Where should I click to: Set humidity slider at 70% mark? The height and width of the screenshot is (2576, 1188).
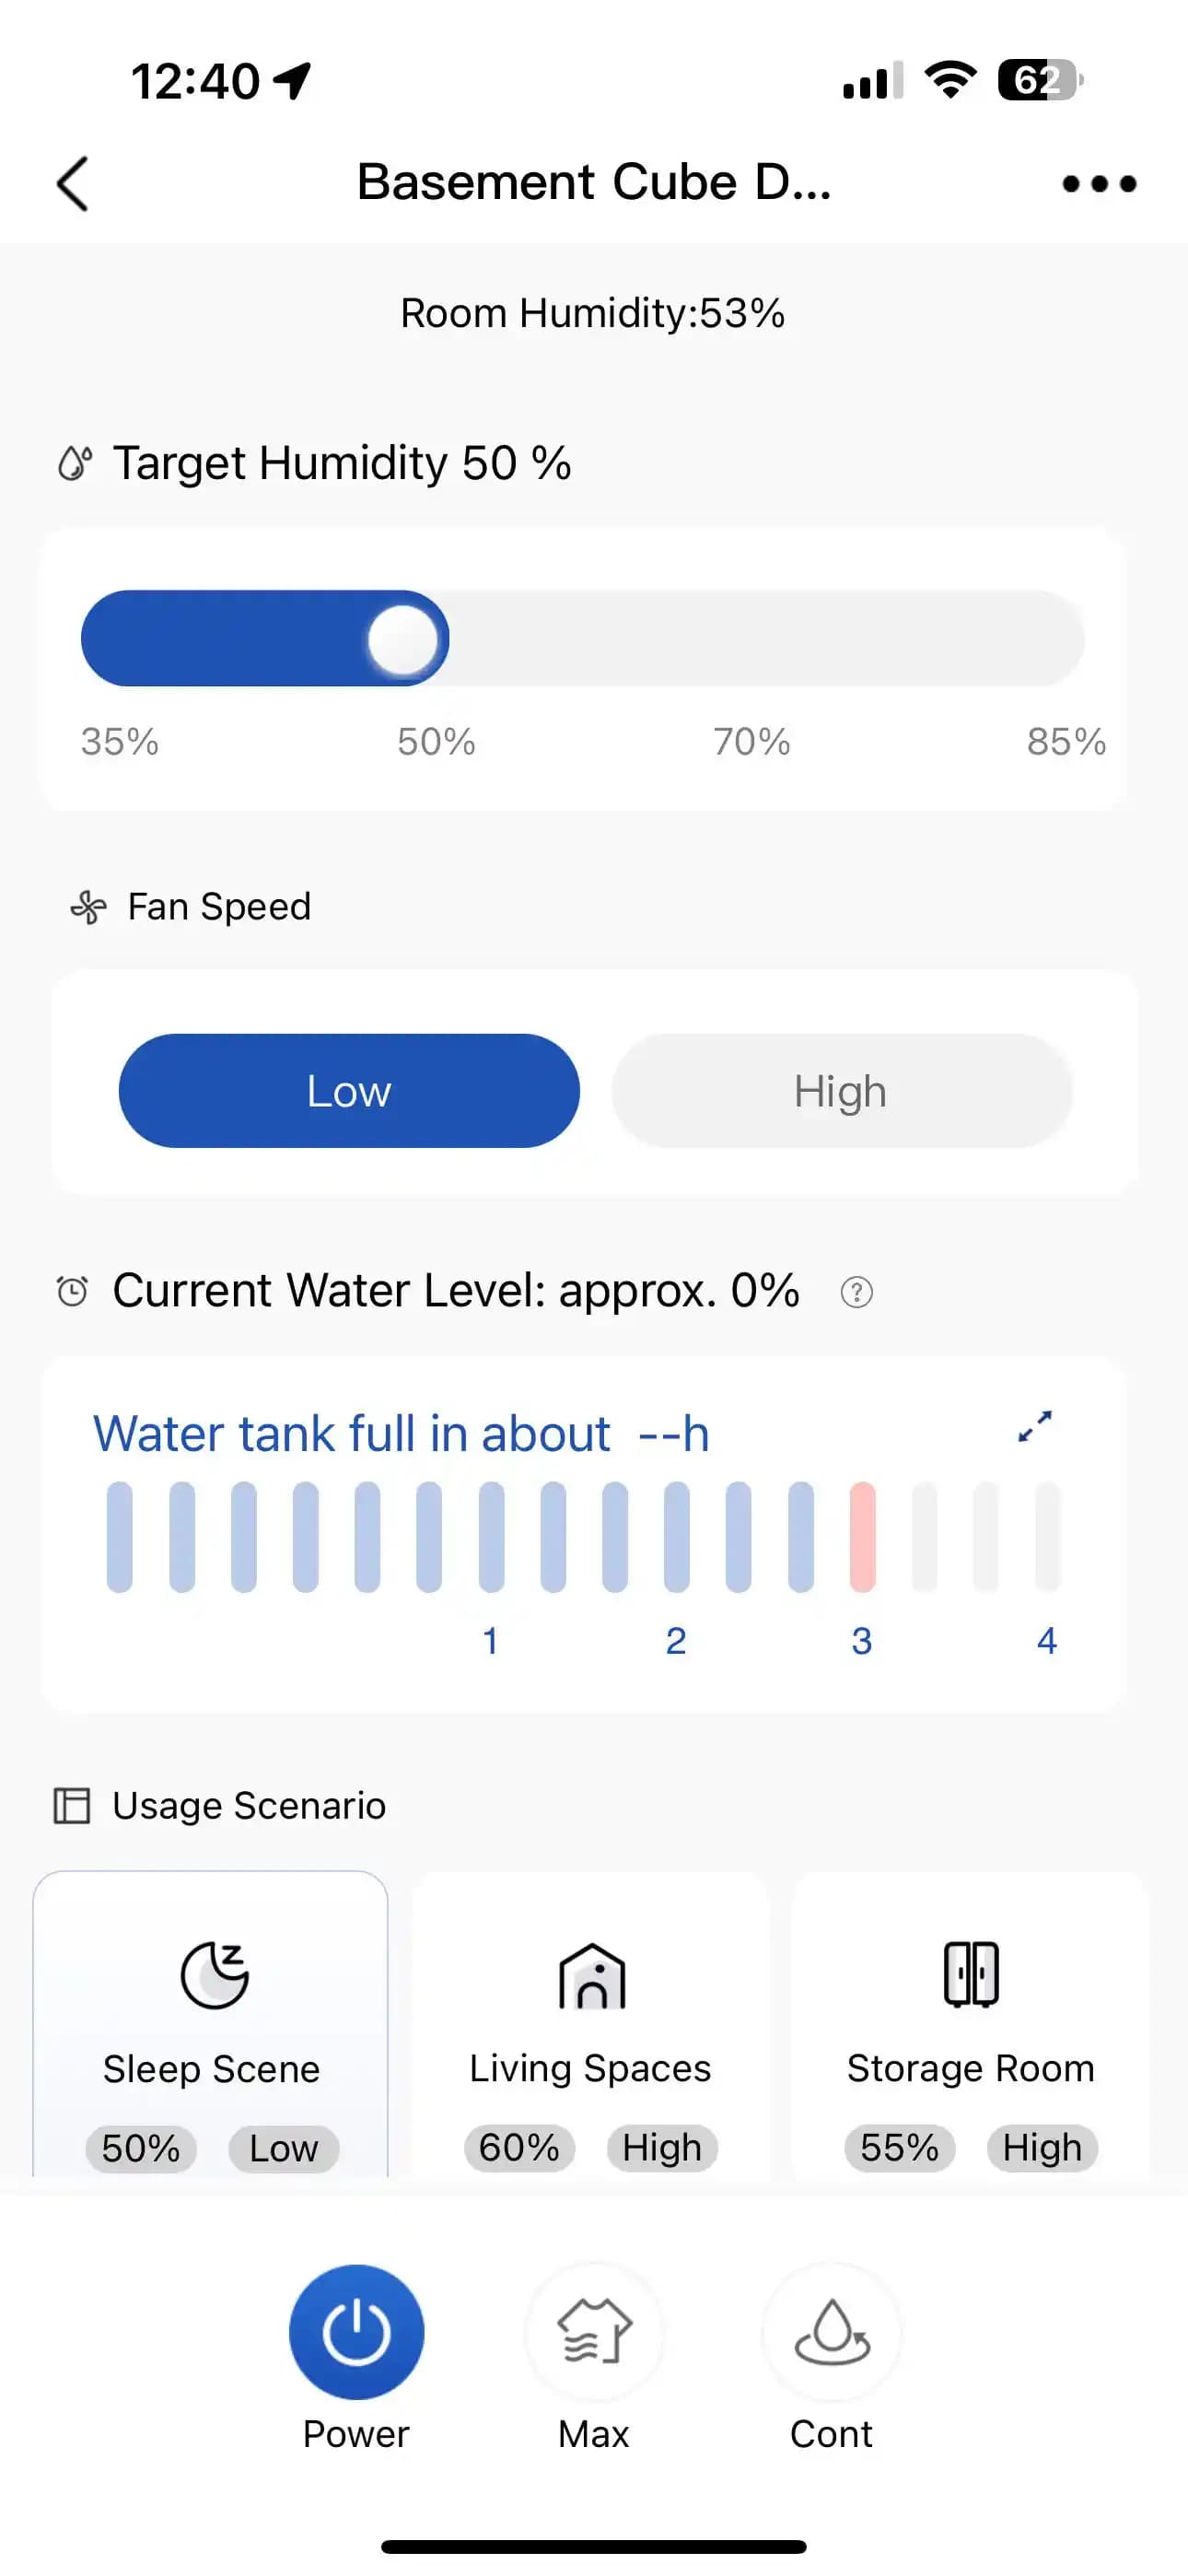pos(751,639)
